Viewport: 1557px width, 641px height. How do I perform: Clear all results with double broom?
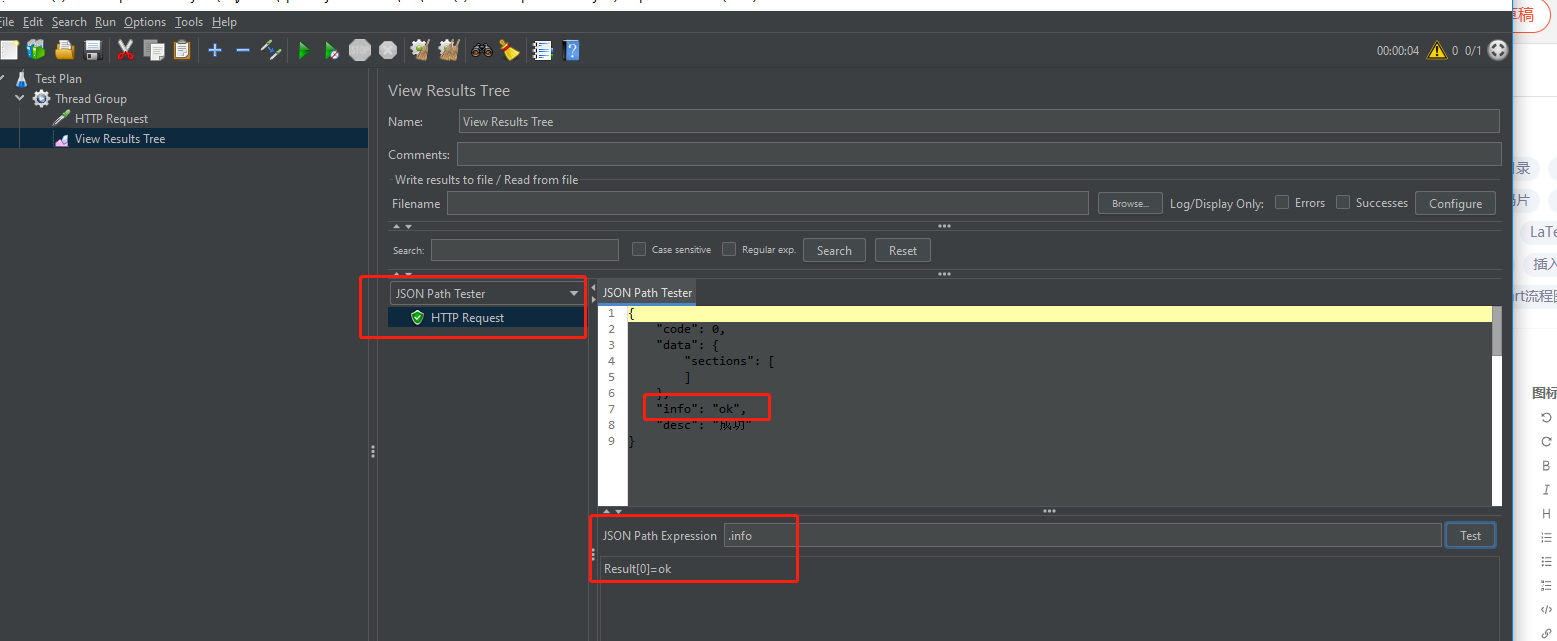[449, 50]
